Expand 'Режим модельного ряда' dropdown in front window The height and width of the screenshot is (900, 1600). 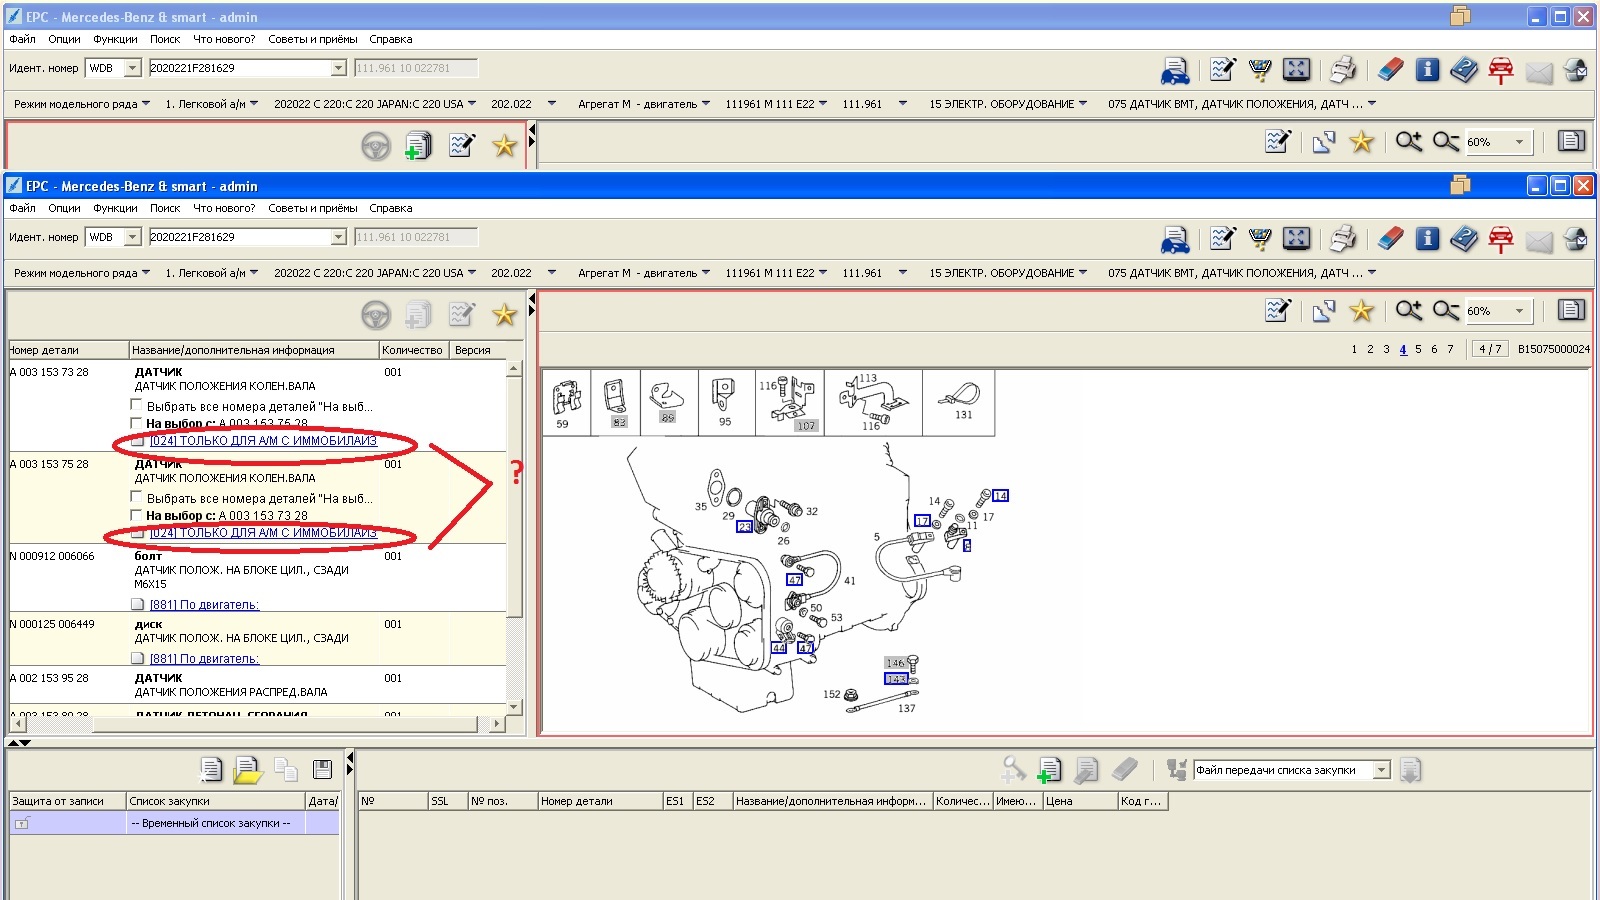pyautogui.click(x=146, y=272)
